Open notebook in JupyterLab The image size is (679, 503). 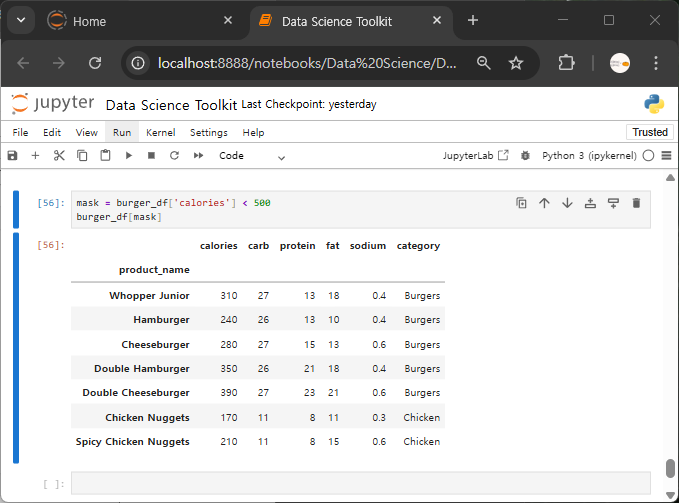pyautogui.click(x=475, y=155)
